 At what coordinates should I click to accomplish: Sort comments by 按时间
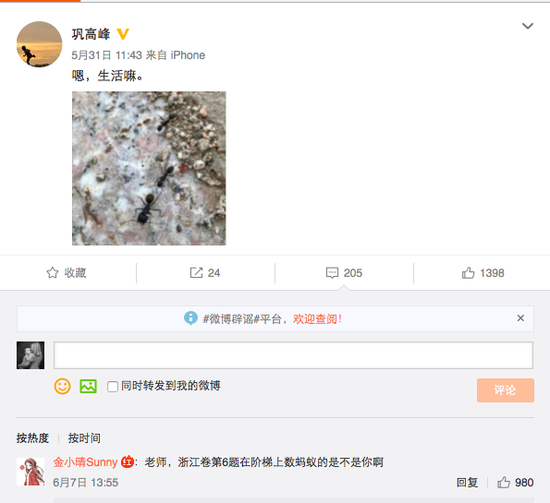tap(84, 438)
